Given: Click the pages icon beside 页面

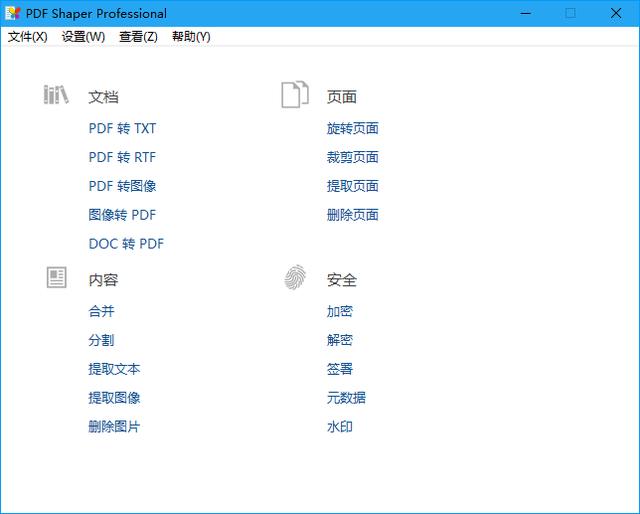Looking at the screenshot, I should (294, 95).
